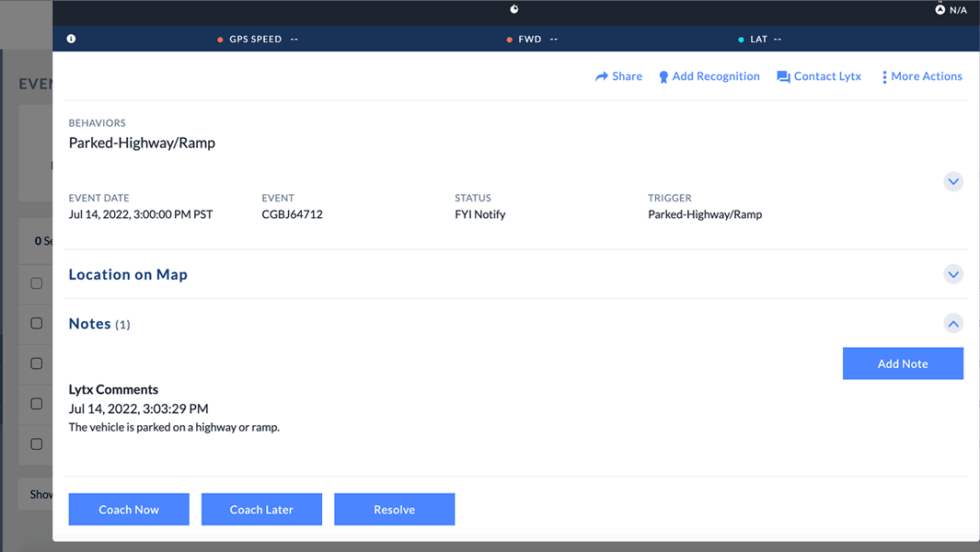Click the Add Note button
This screenshot has height=552, width=980.
coord(902,364)
